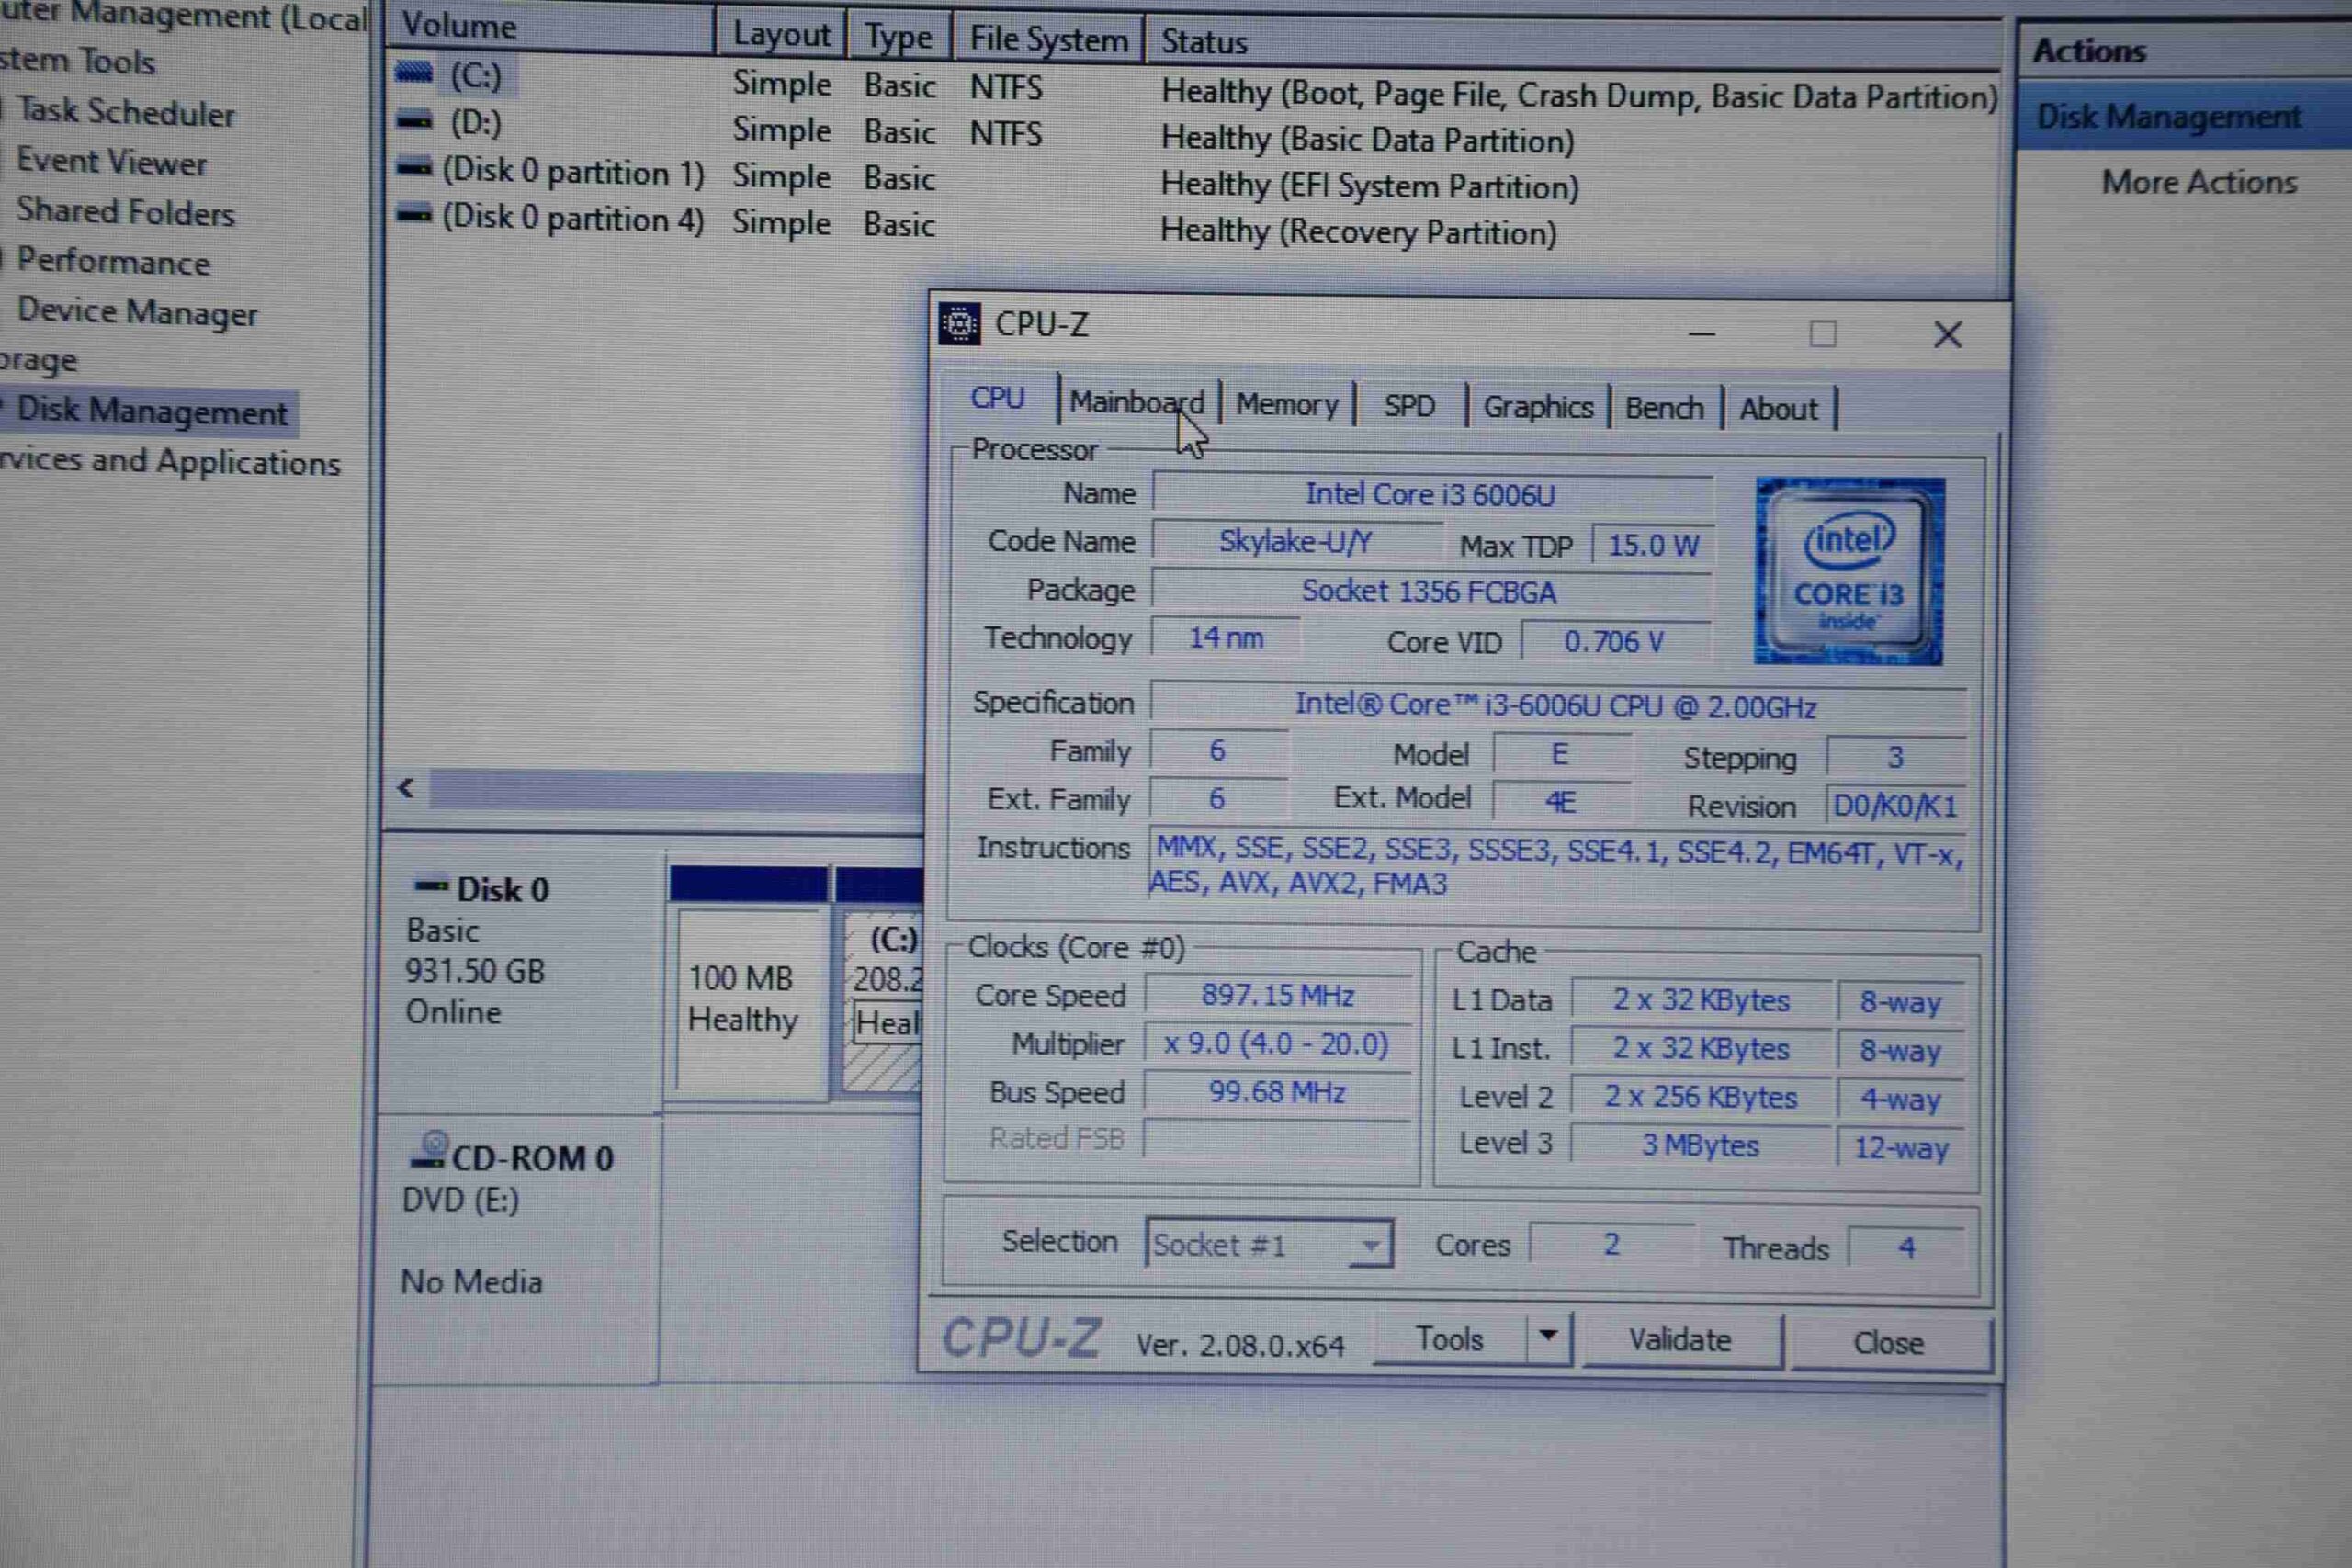Select System Tools in the tree
Image resolution: width=2352 pixels, height=1568 pixels.
point(77,61)
